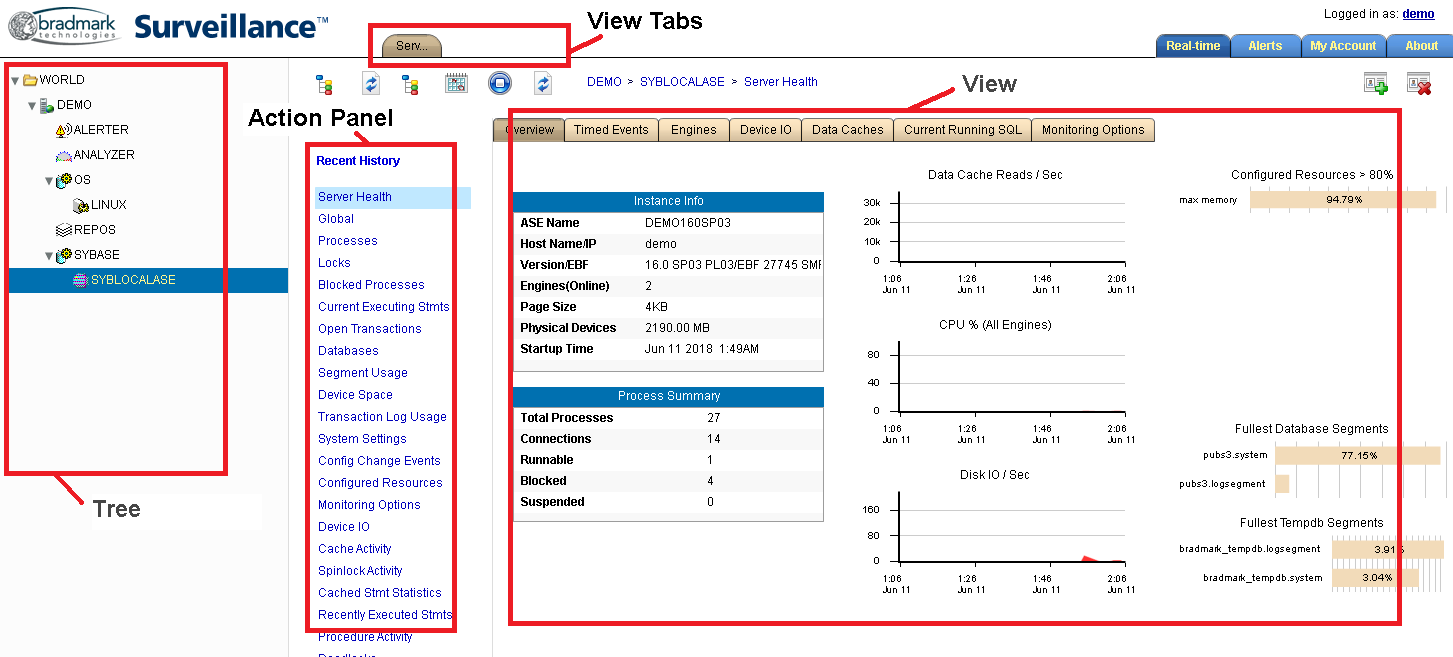
Task: Open the Current Running SQL tab
Action: [x=962, y=130]
